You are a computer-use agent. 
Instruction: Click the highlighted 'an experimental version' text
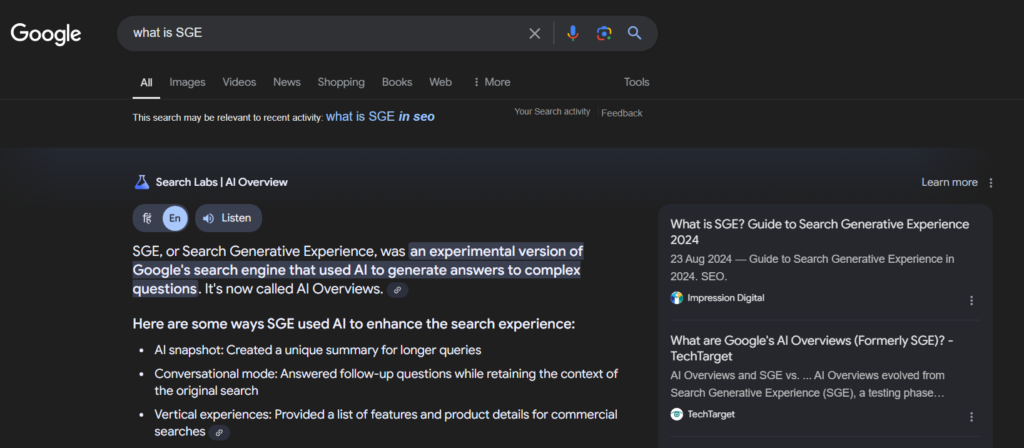(x=357, y=270)
